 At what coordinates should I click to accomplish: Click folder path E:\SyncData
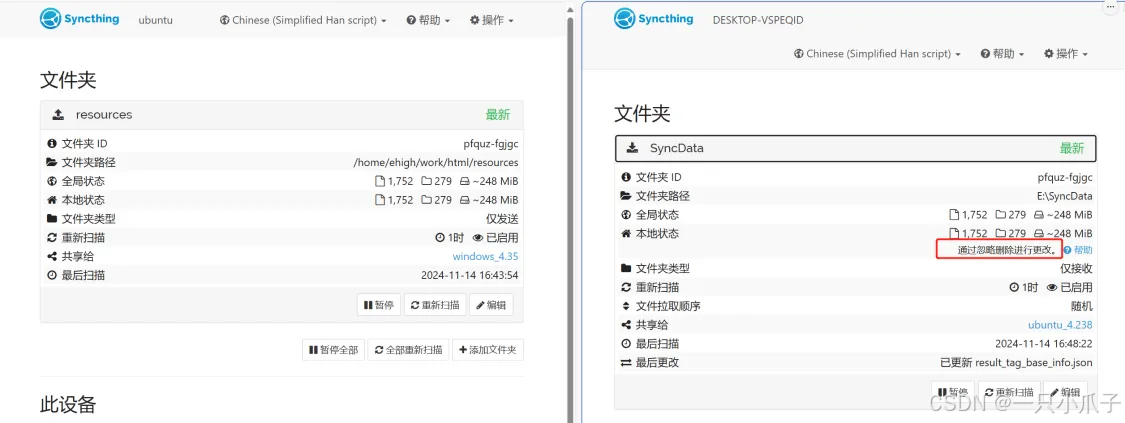[x=1065, y=196]
